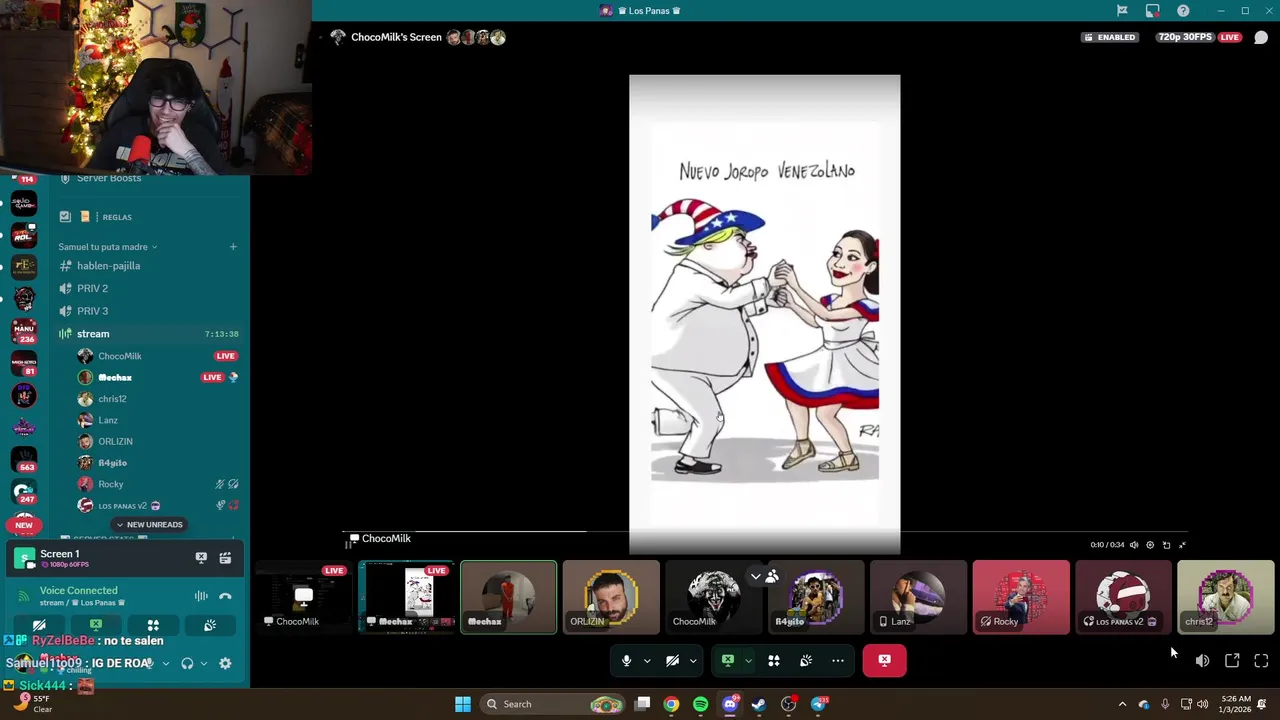Open the soundboard icon in call controls
Image resolution: width=1280 pixels, height=720 pixels.
(x=806, y=661)
